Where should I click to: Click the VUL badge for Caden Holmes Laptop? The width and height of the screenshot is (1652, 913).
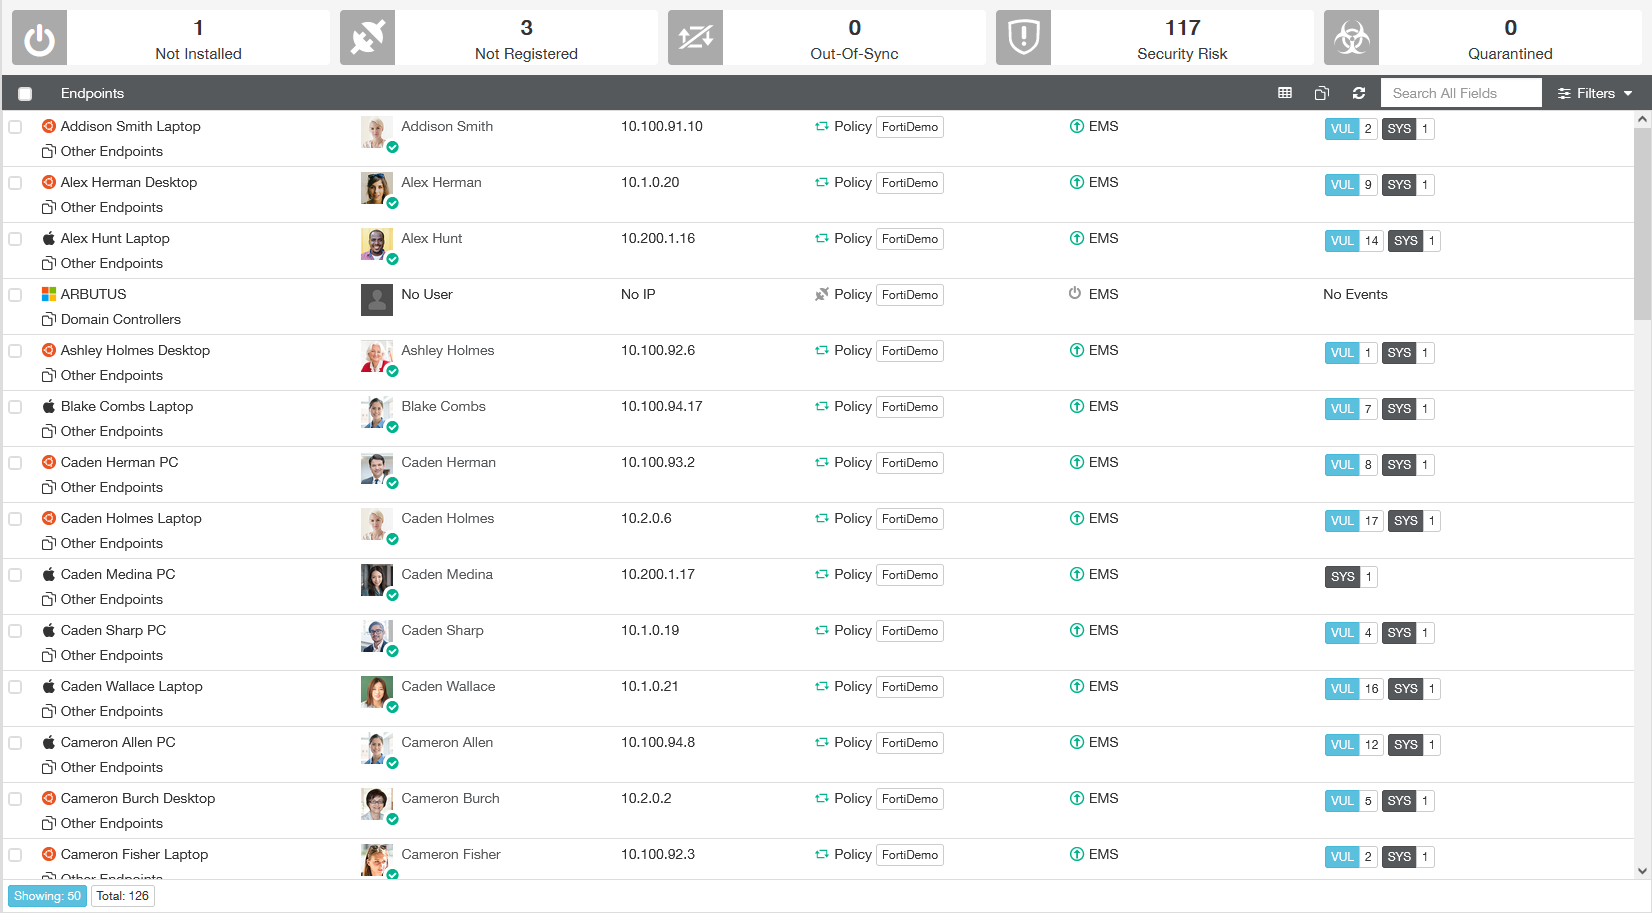click(1342, 521)
